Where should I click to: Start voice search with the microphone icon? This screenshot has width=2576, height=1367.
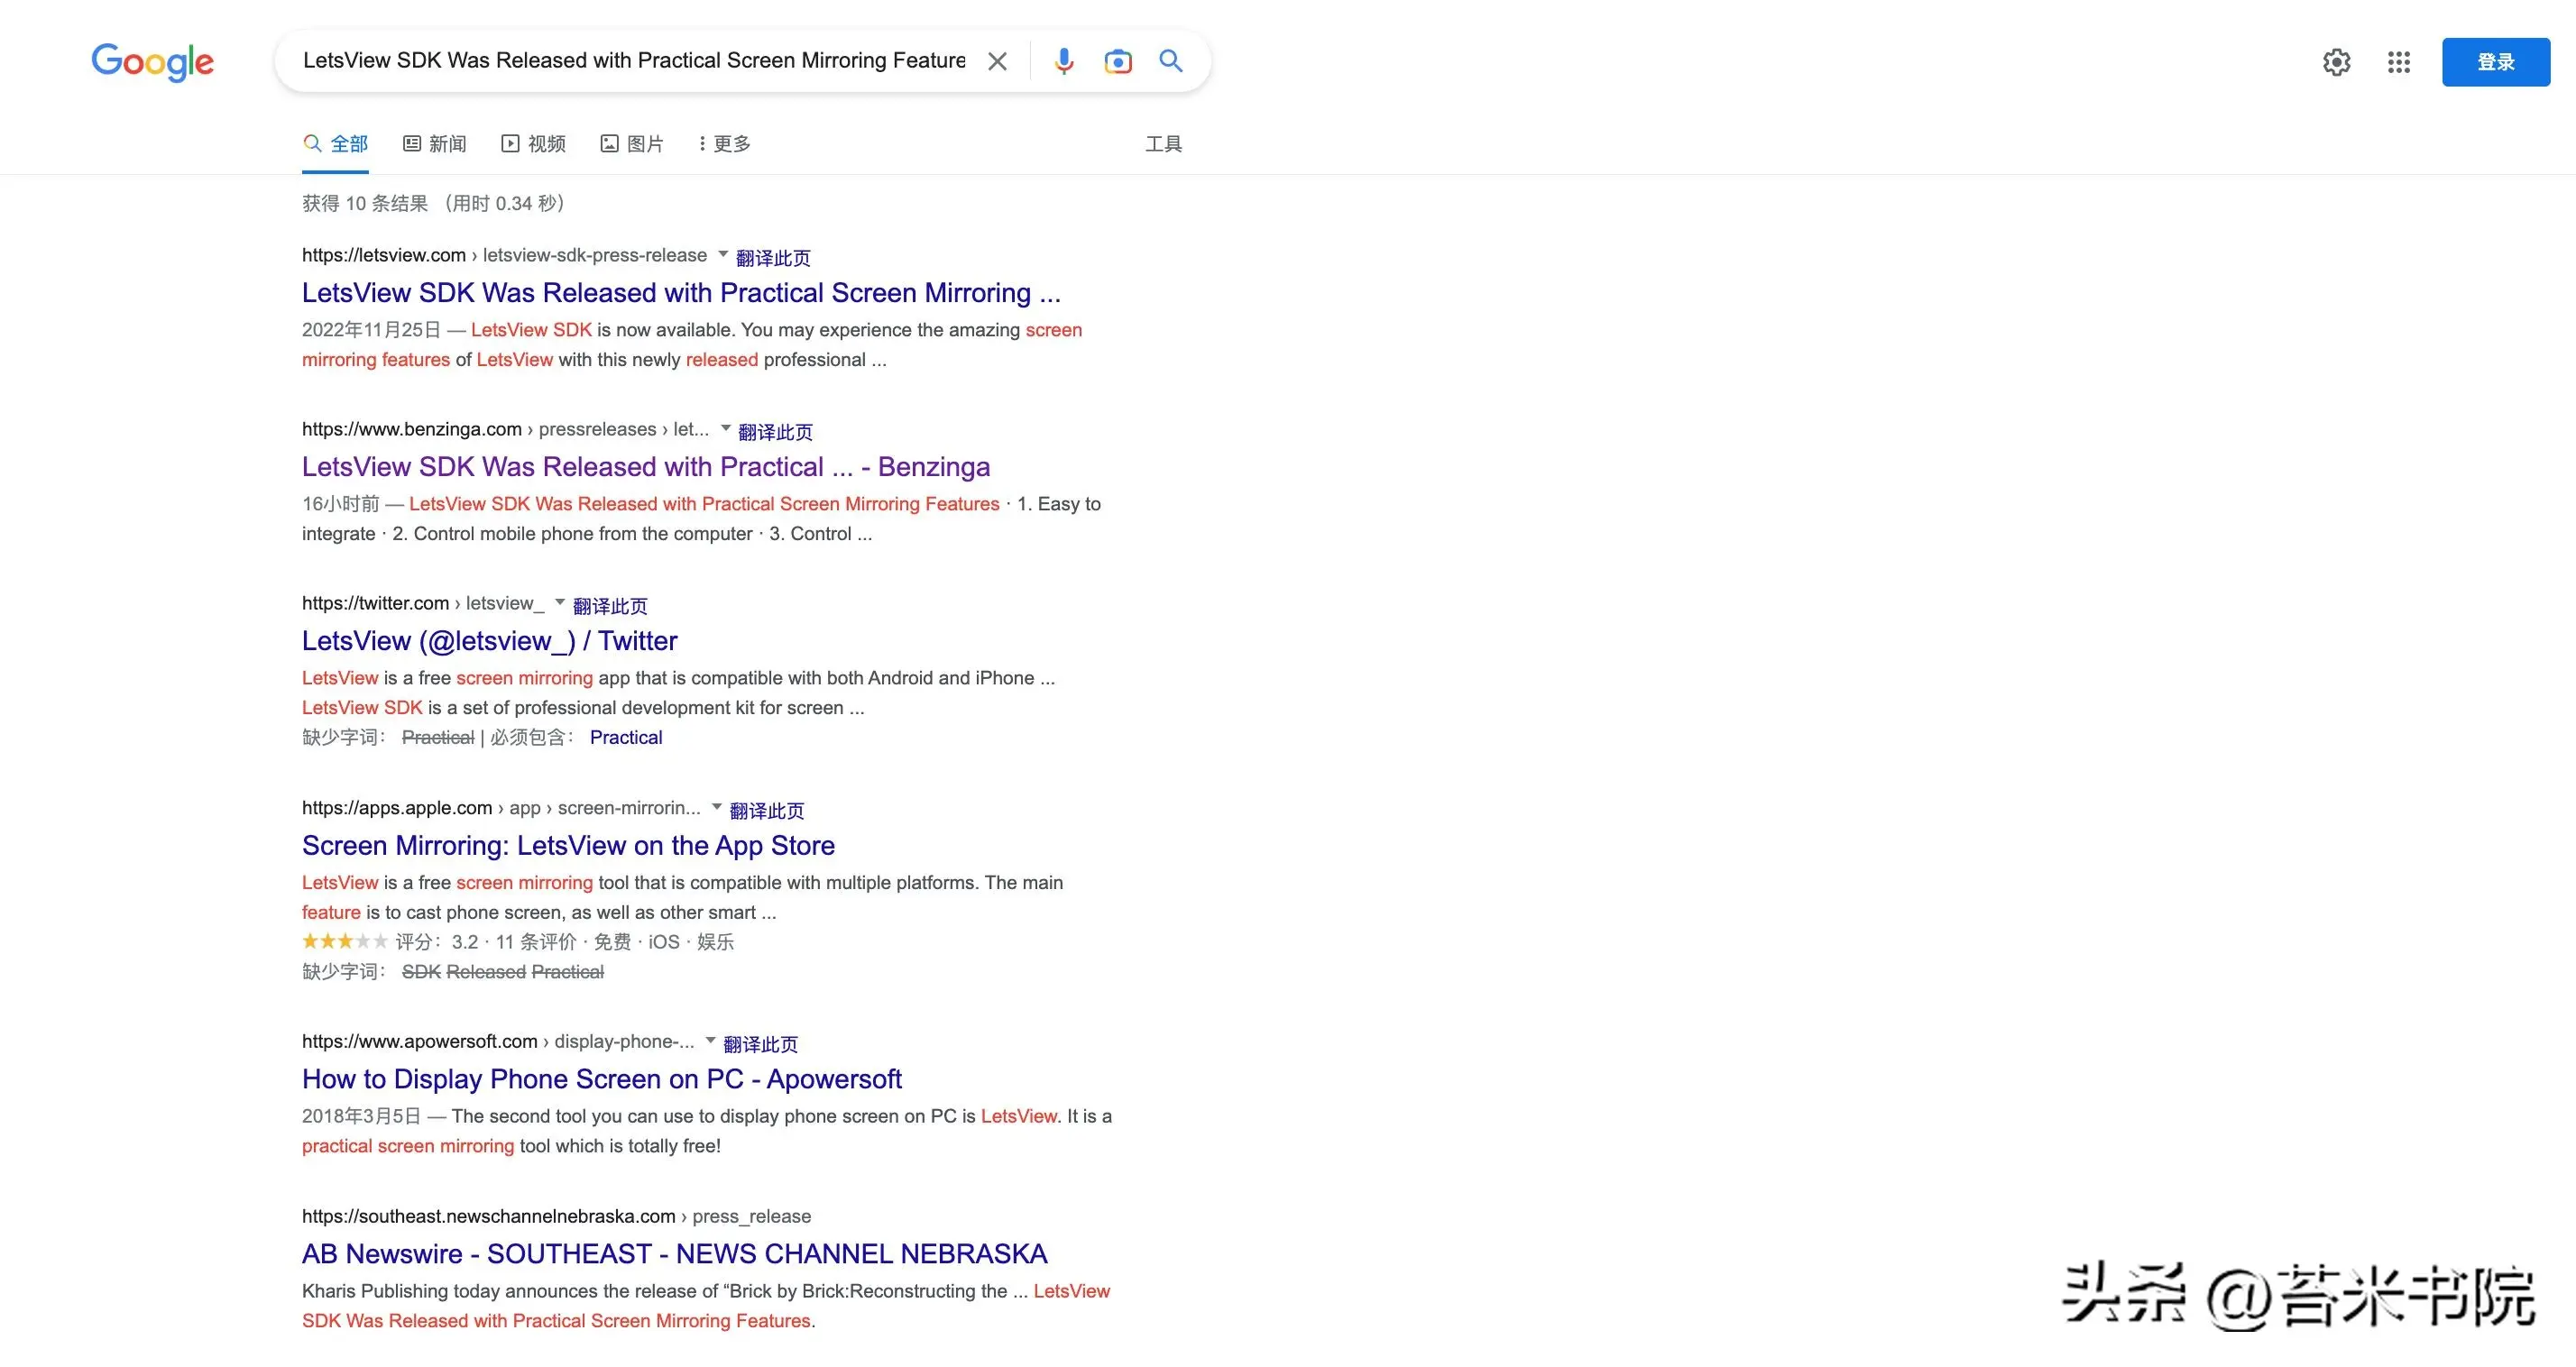click(x=1064, y=62)
